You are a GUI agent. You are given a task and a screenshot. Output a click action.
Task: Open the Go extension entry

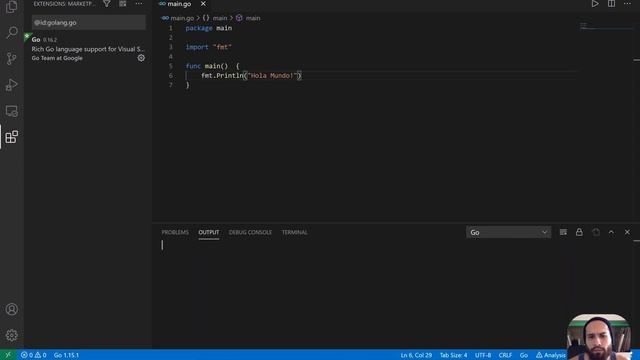(x=88, y=49)
